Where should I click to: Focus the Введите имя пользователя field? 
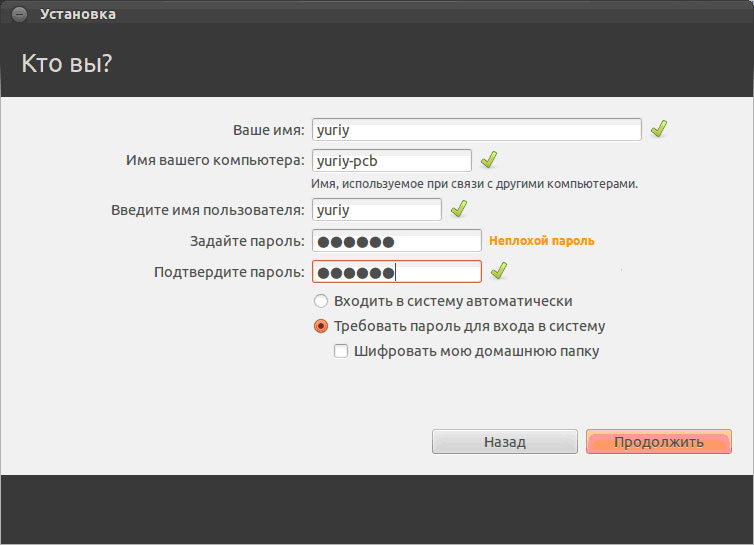click(x=377, y=210)
